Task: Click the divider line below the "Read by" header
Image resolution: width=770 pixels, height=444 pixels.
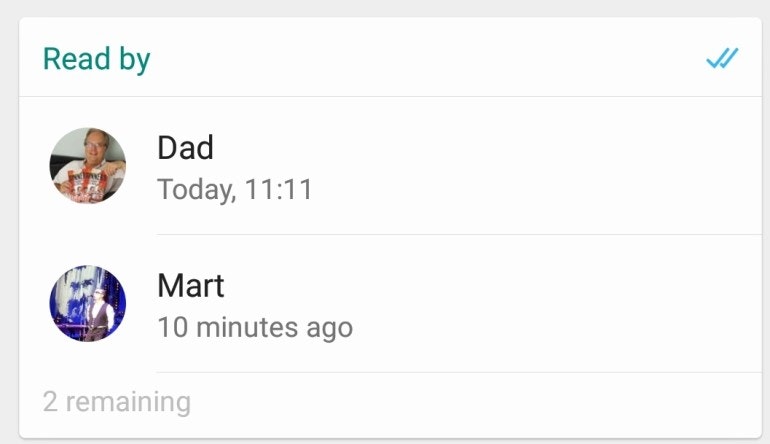Action: pos(390,97)
